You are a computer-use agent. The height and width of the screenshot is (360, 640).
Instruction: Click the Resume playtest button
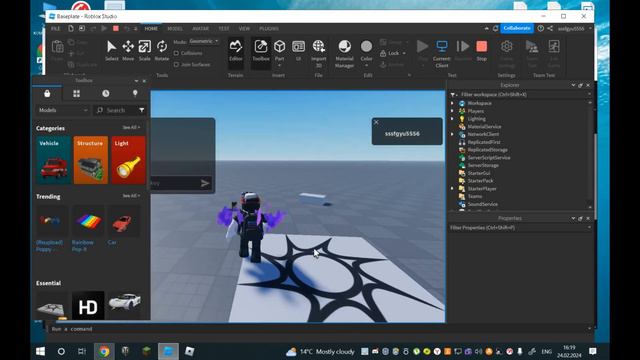click(462, 50)
